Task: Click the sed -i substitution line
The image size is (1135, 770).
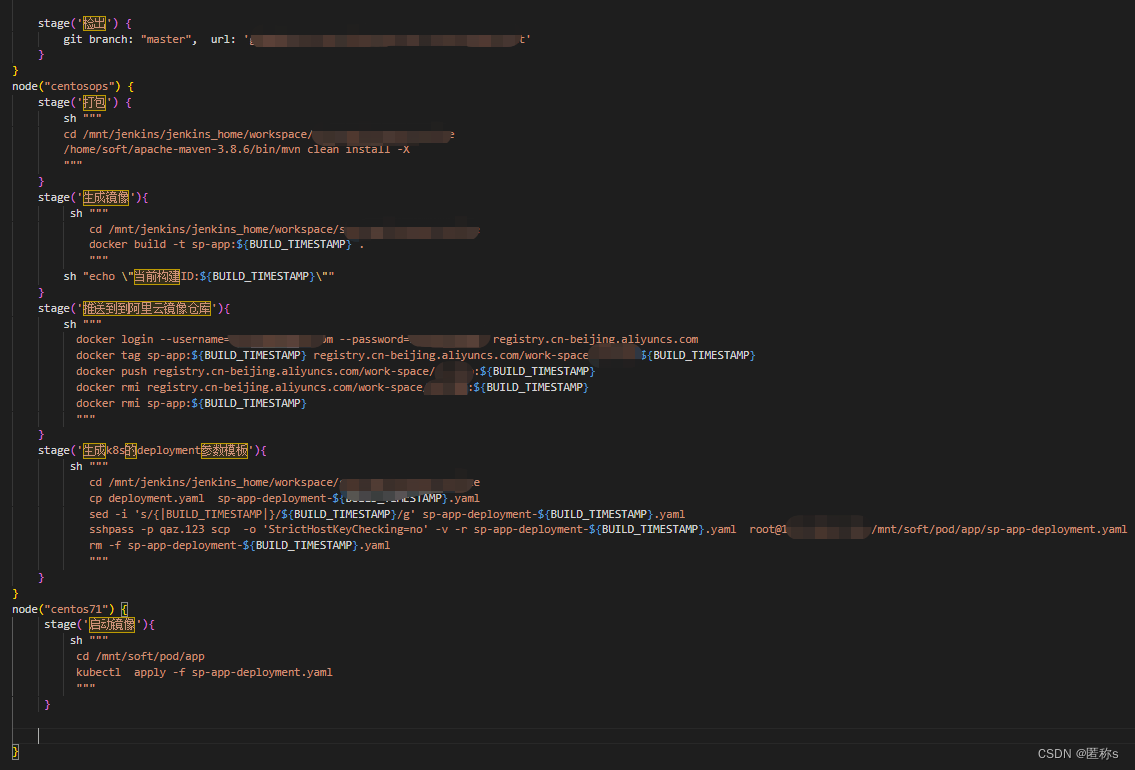Action: pos(387,514)
